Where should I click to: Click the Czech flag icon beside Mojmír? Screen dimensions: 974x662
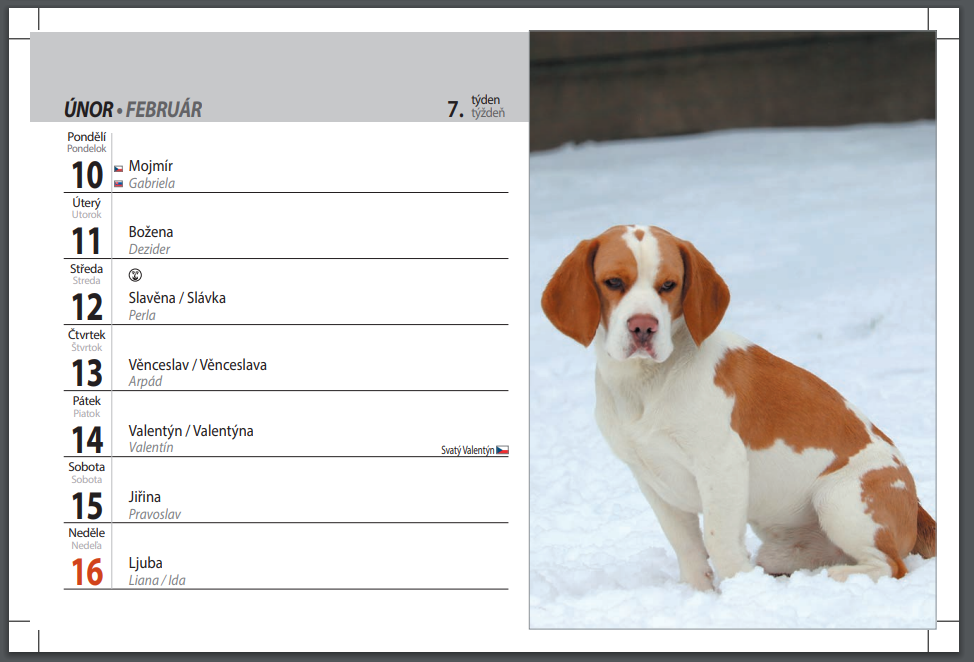[118, 169]
